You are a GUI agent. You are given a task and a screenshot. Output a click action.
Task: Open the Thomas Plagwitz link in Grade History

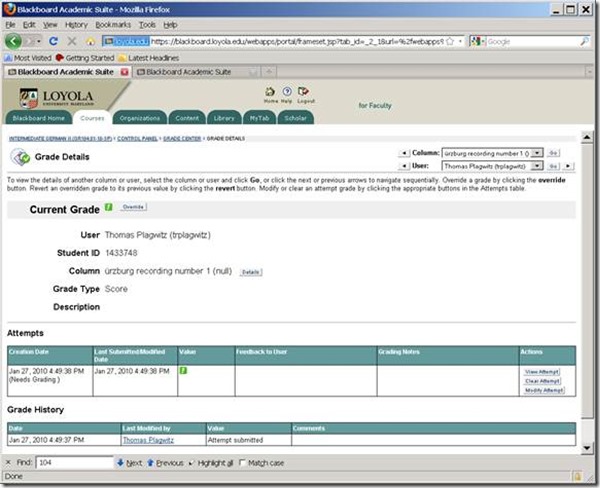click(146, 439)
